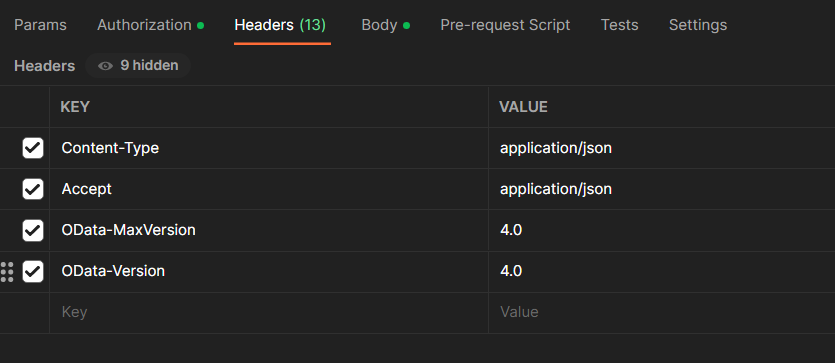The width and height of the screenshot is (835, 363).
Task: Disable the OData-MaxVersion header checkbox
Action: 33,230
